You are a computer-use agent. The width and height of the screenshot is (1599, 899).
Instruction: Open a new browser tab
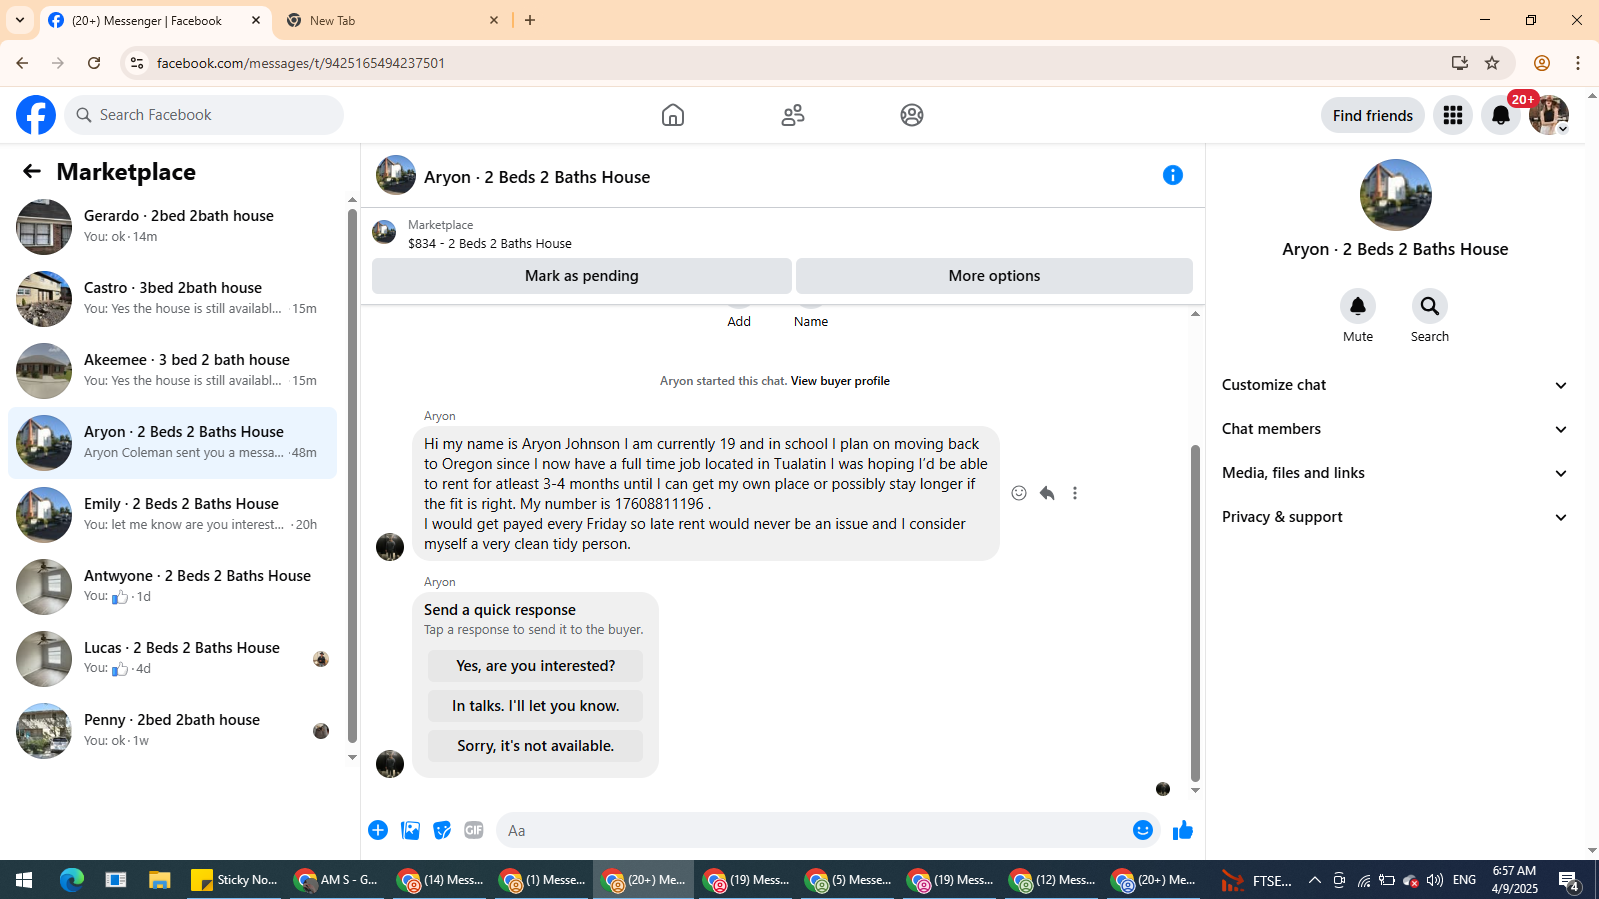coord(530,20)
